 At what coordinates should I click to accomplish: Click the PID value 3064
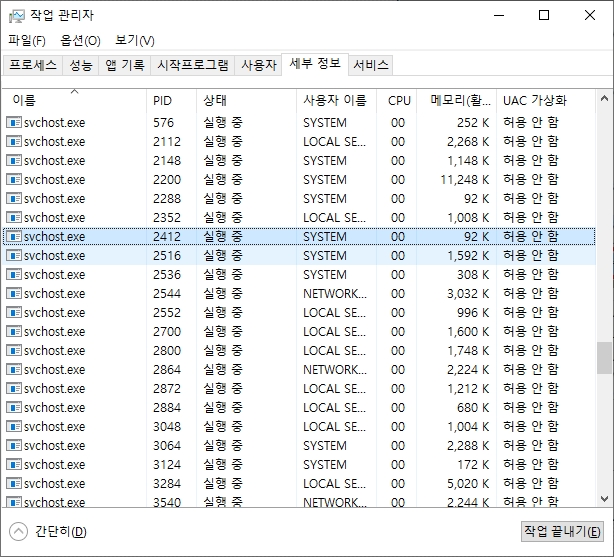point(167,445)
